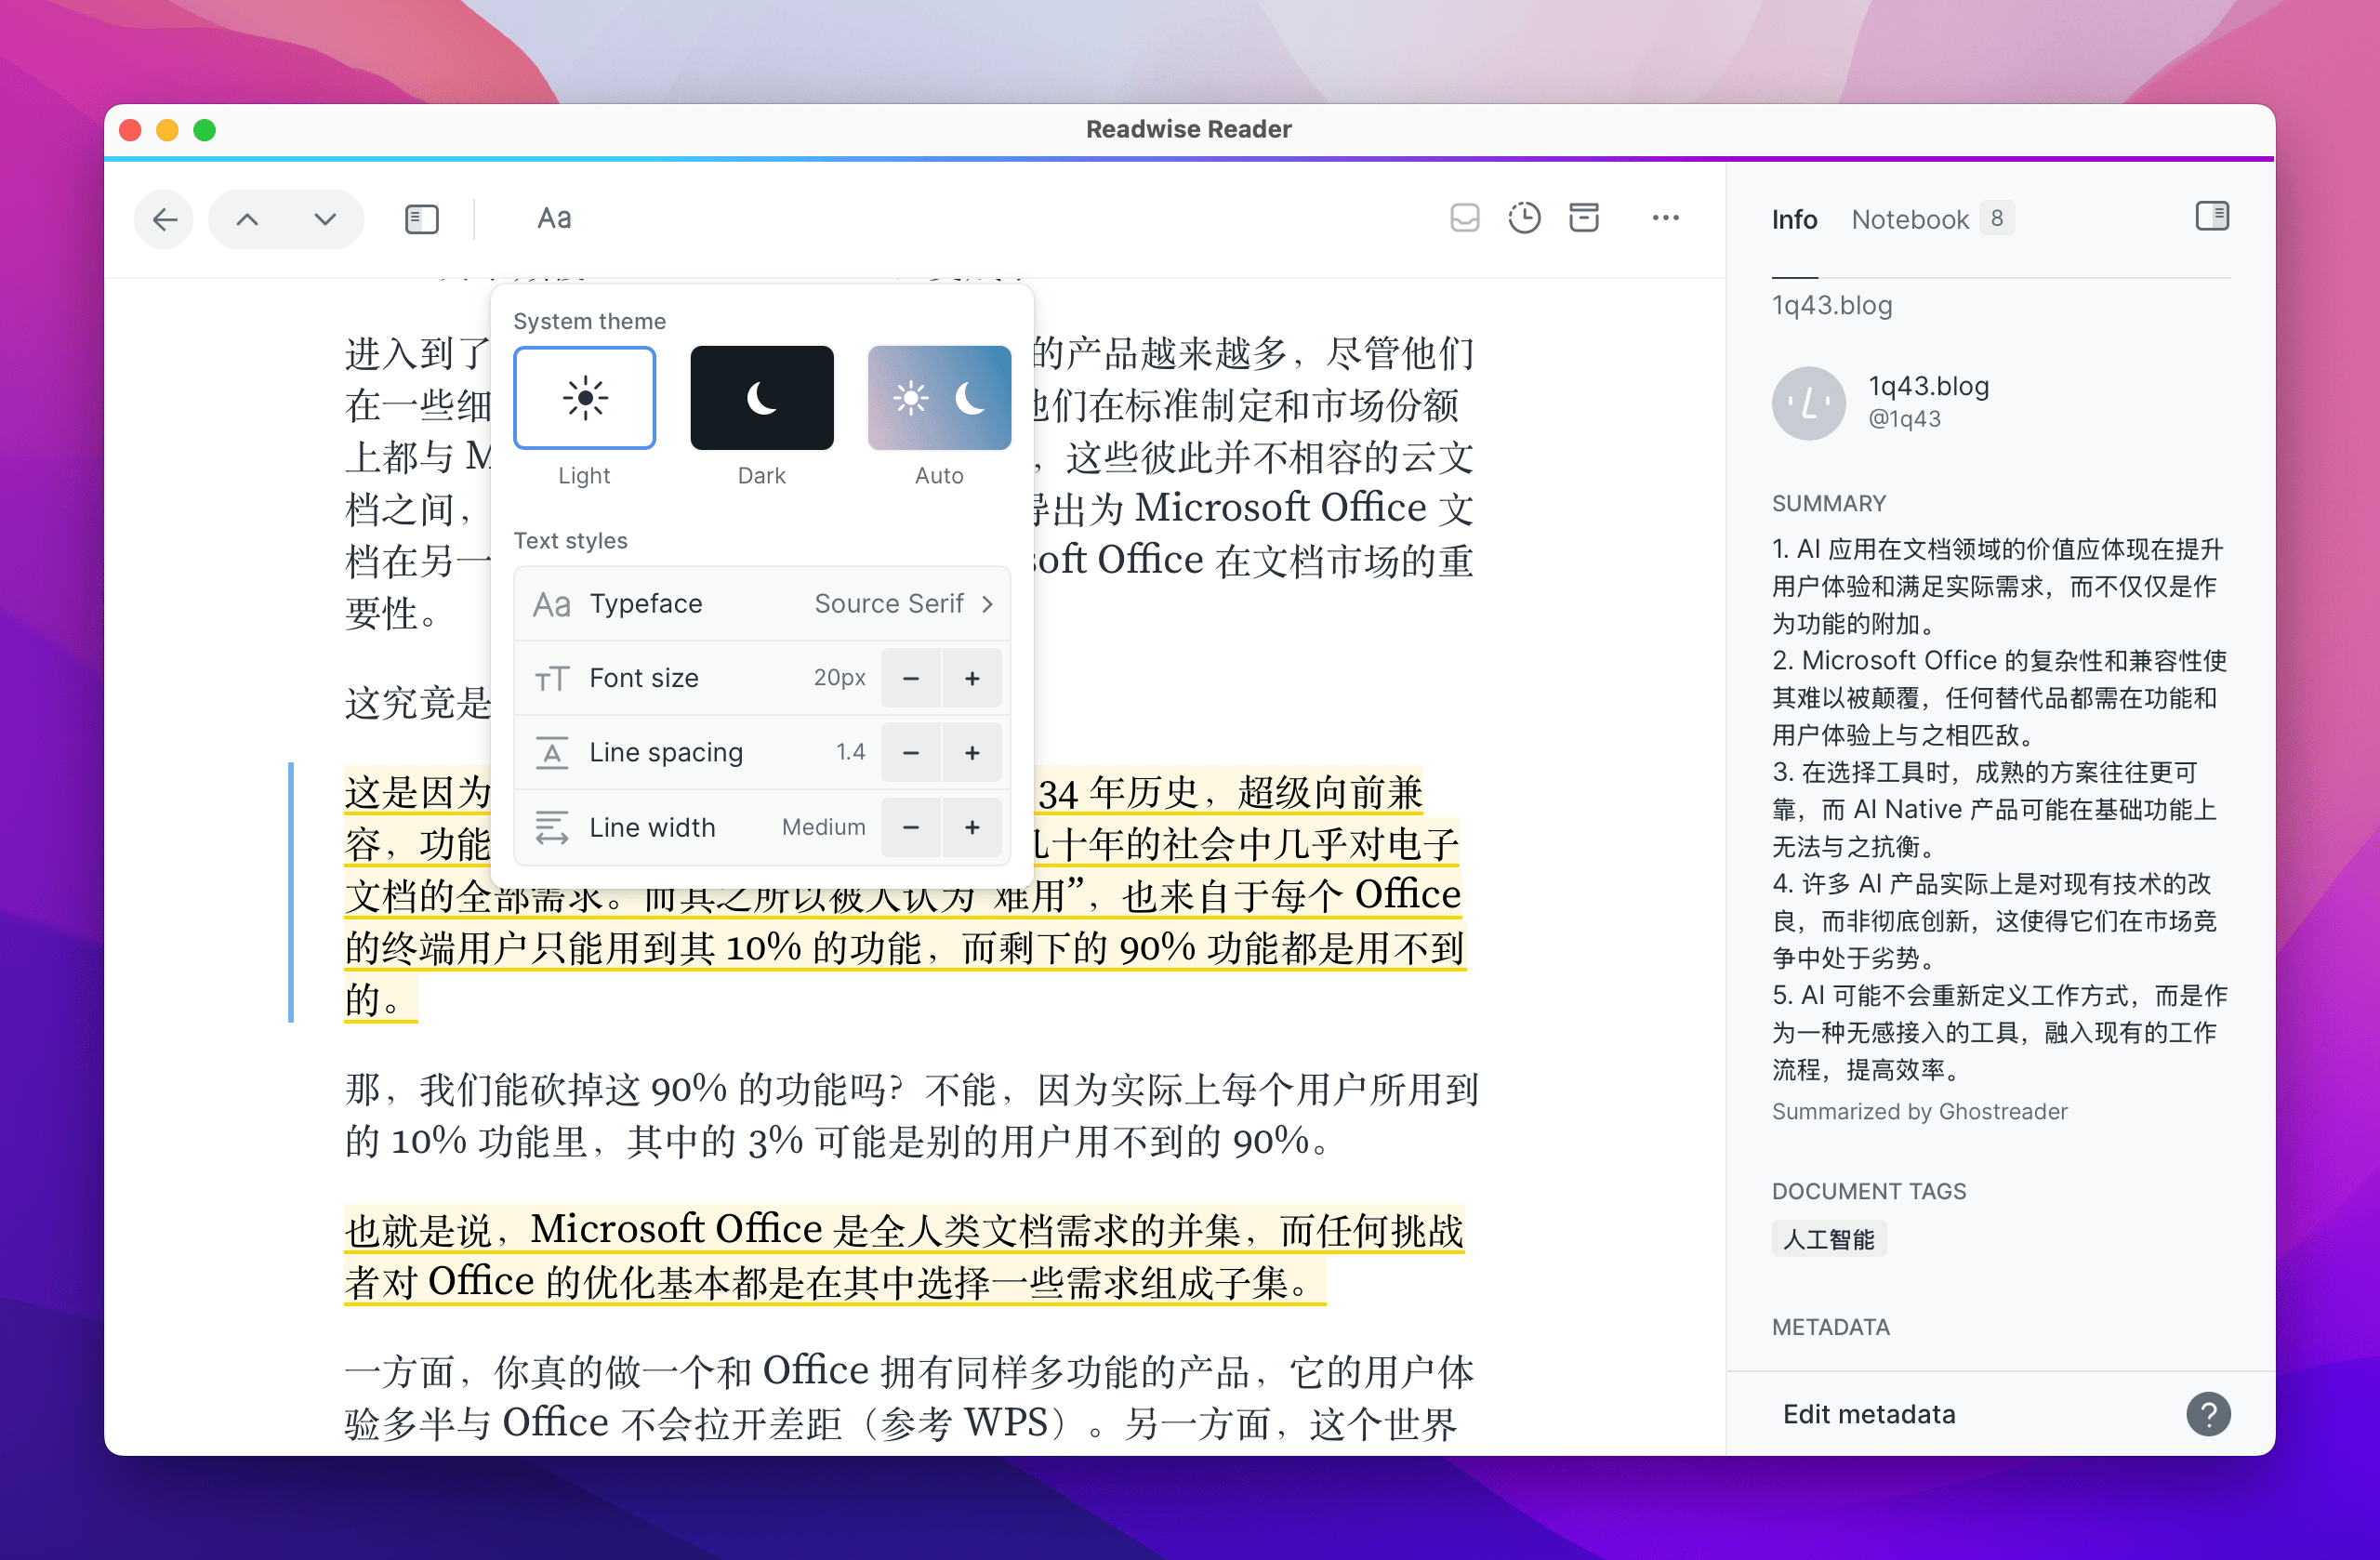Go to previous document with up chevron
The image size is (2380, 1560).
coord(247,219)
